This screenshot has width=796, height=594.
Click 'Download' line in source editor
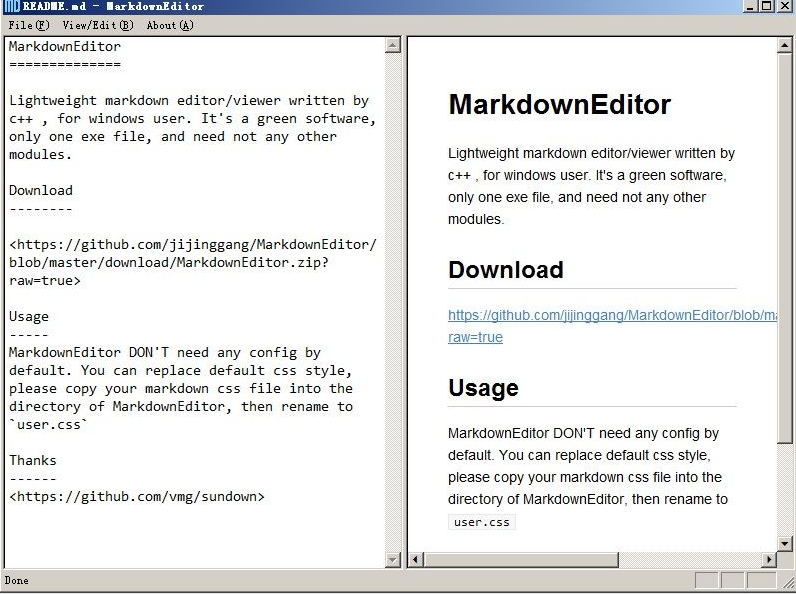(41, 190)
